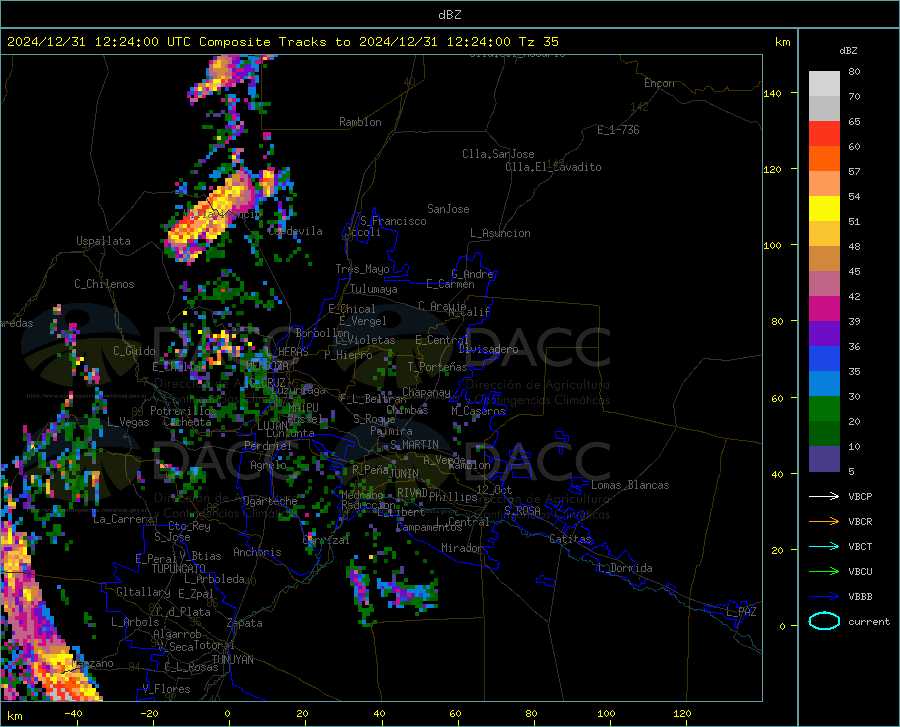900x727 pixels.
Task: Click the 'JUNIN' map label
Action: tap(404, 474)
